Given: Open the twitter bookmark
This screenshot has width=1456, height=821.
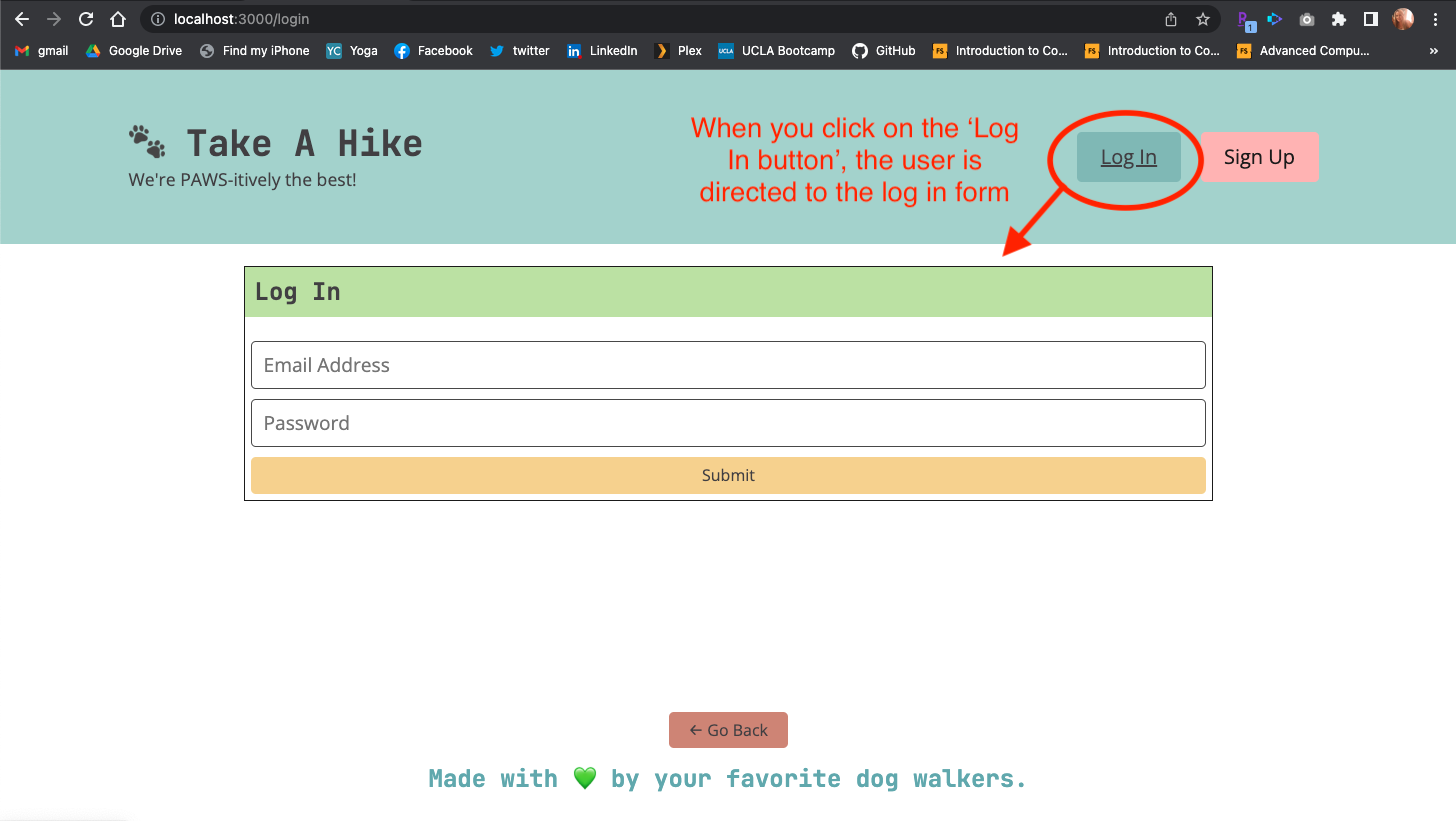Looking at the screenshot, I should pos(520,51).
